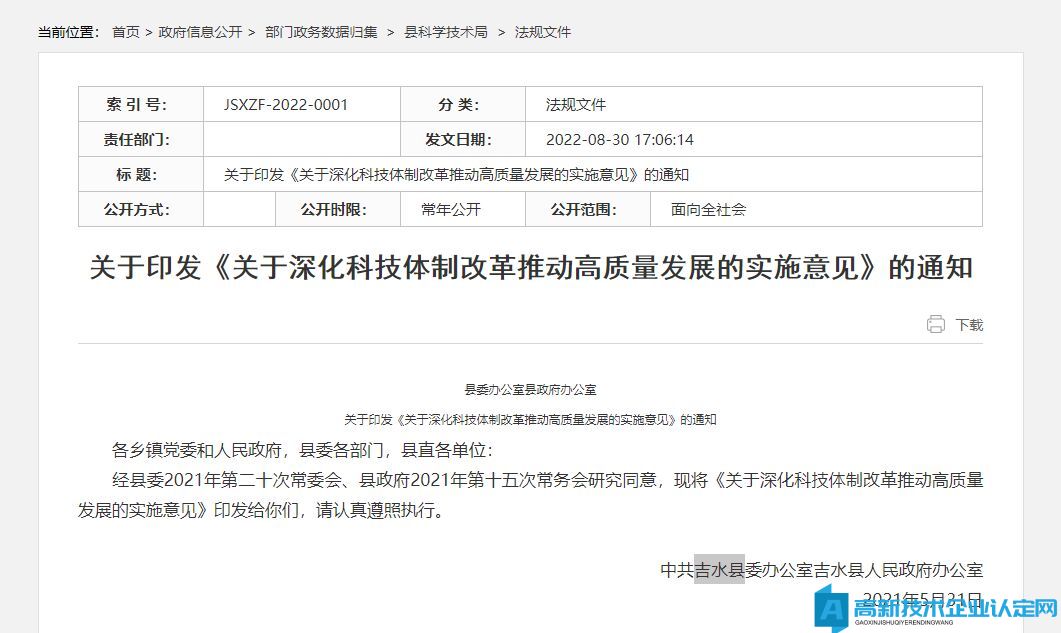Click the 常年公开 table cell

tap(451, 210)
